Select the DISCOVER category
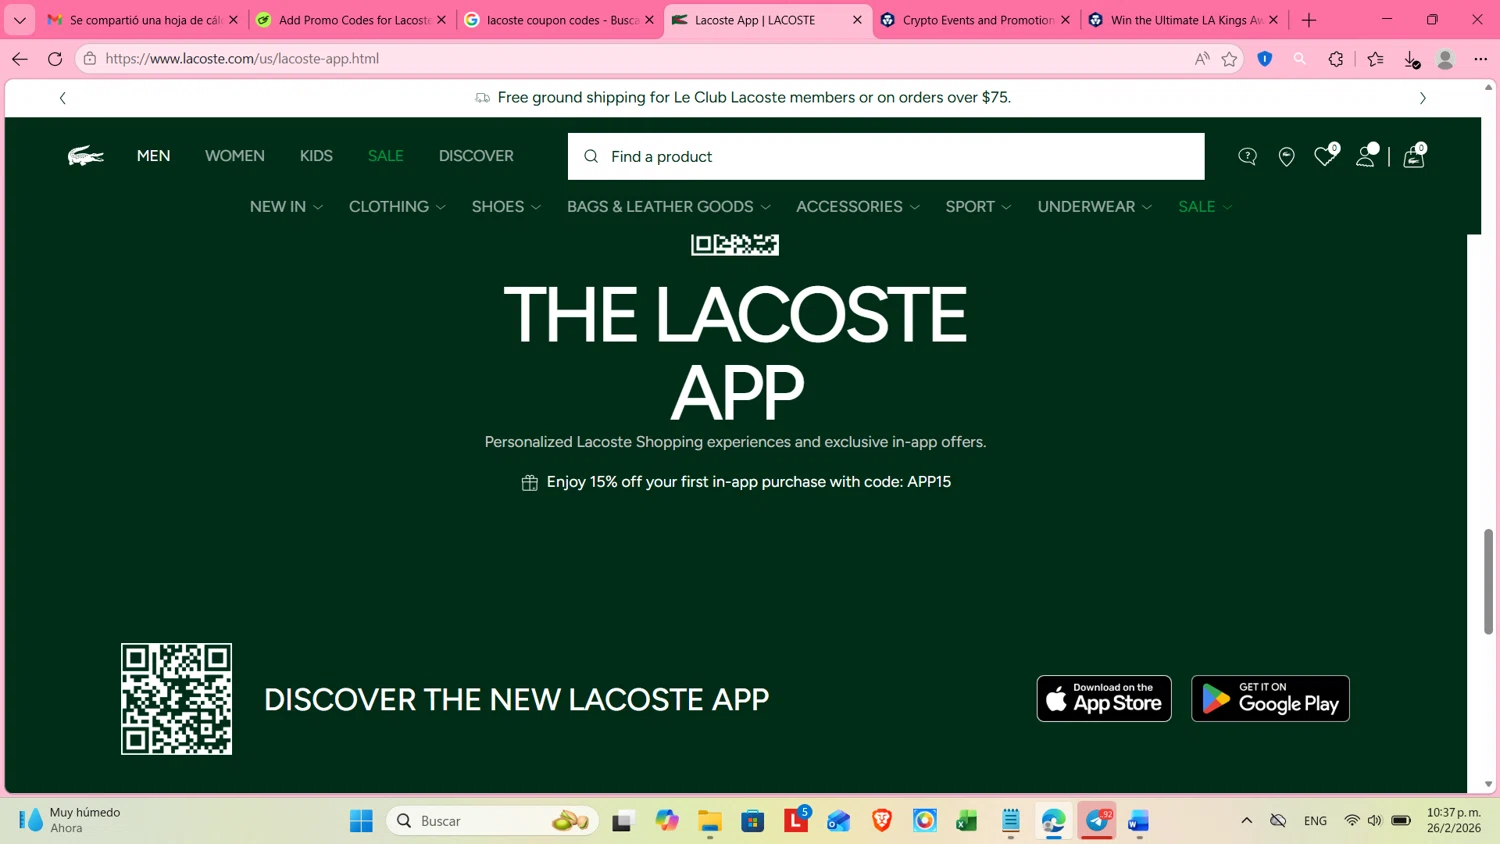Viewport: 1500px width, 844px height. (476, 156)
